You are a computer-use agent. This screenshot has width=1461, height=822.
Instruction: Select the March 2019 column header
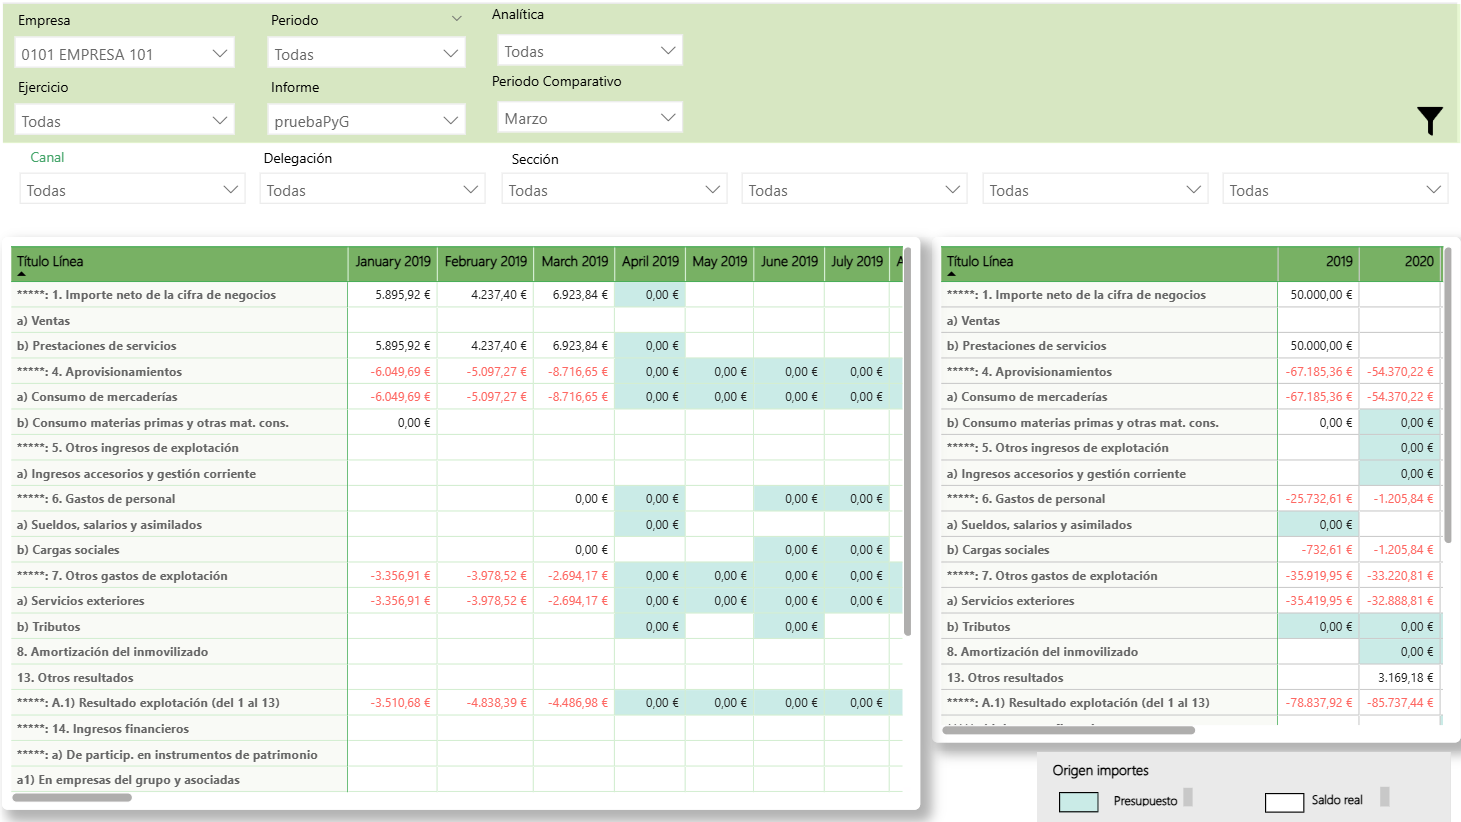pos(574,262)
